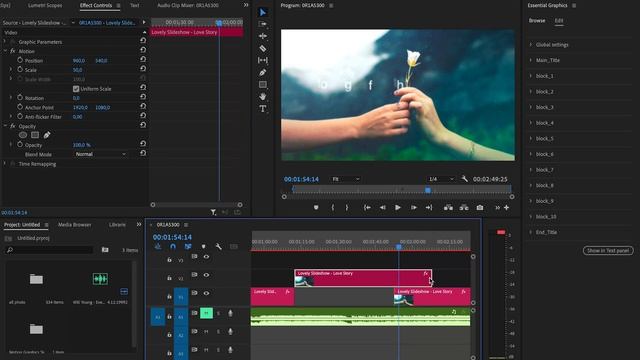Reset Rotation parameter in Effect Controls
This screenshot has height=360, width=640.
(143, 97)
